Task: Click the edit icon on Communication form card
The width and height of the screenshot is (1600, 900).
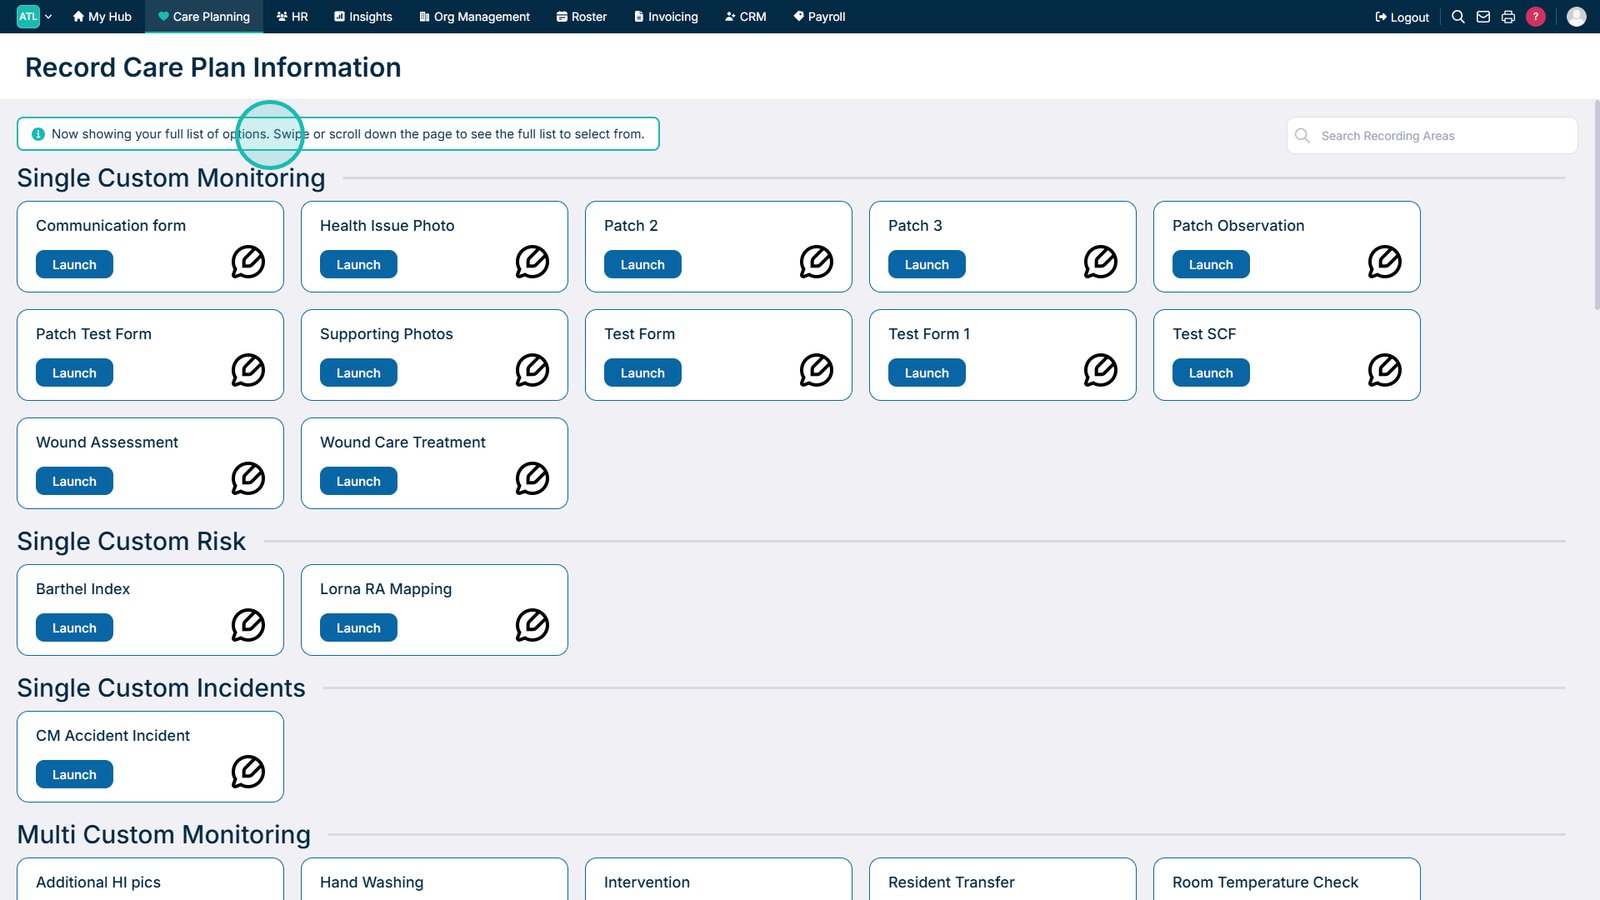Action: point(248,262)
